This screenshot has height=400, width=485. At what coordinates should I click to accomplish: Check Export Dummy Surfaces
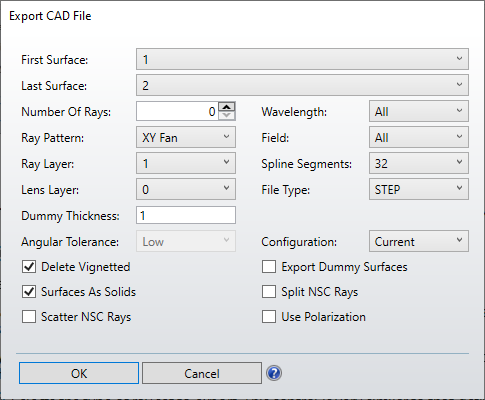coord(269,267)
